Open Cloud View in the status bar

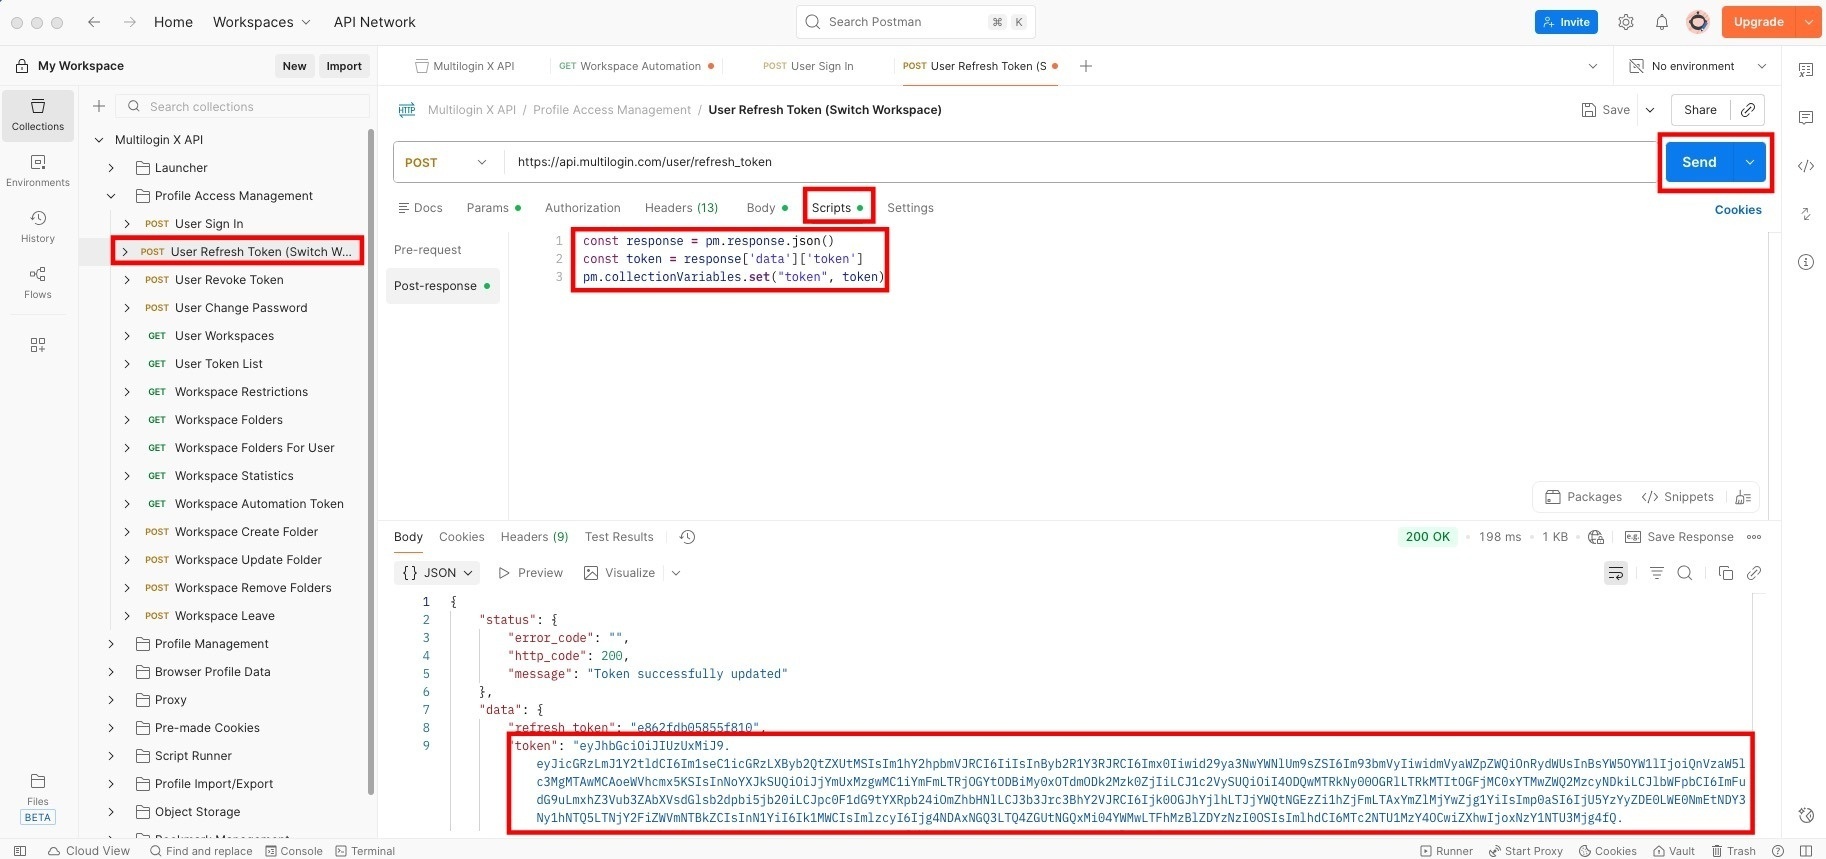coord(89,851)
